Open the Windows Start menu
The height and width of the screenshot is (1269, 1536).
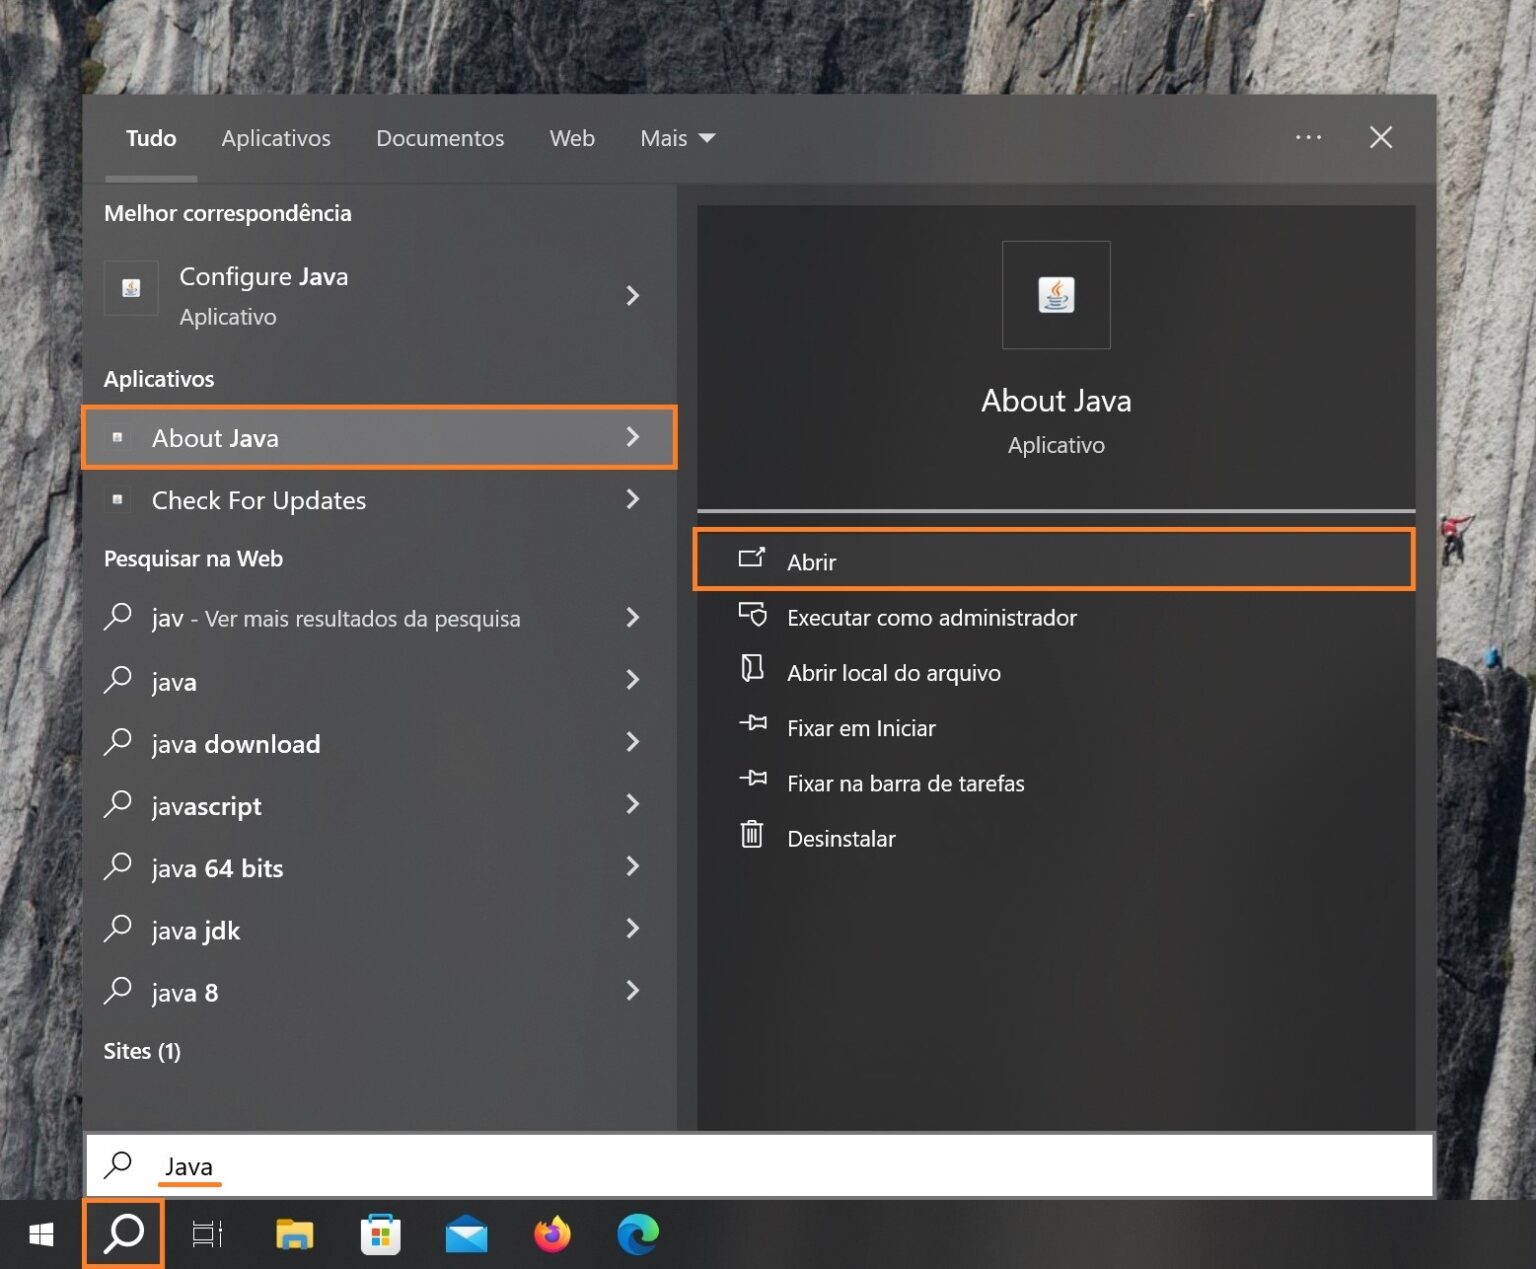41,1235
